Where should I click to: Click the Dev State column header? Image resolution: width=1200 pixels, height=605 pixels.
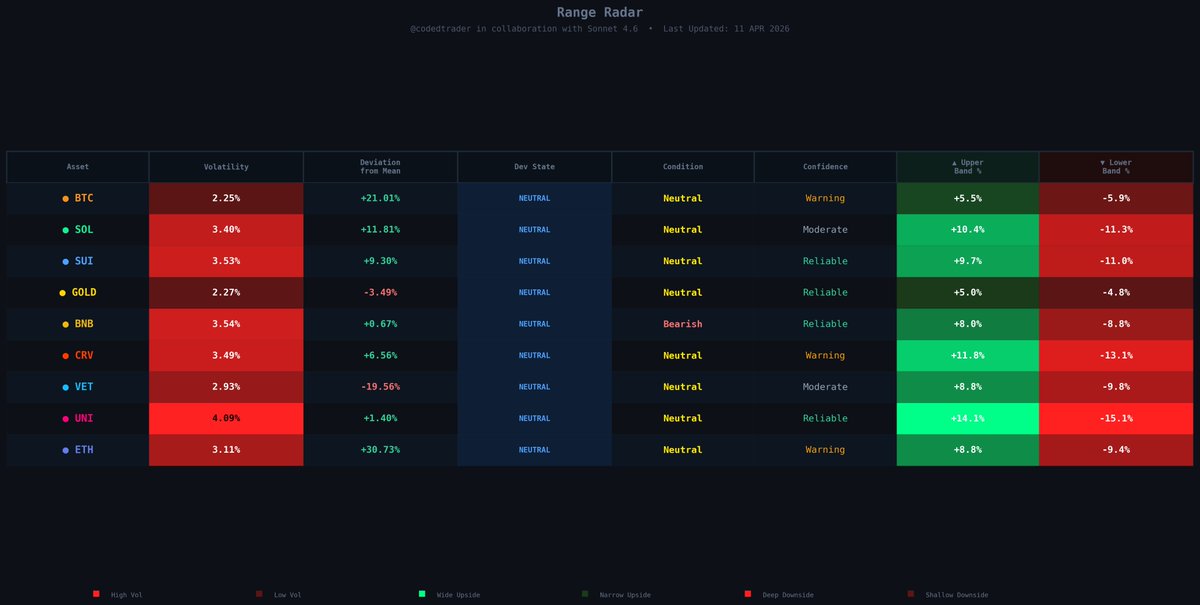534,167
